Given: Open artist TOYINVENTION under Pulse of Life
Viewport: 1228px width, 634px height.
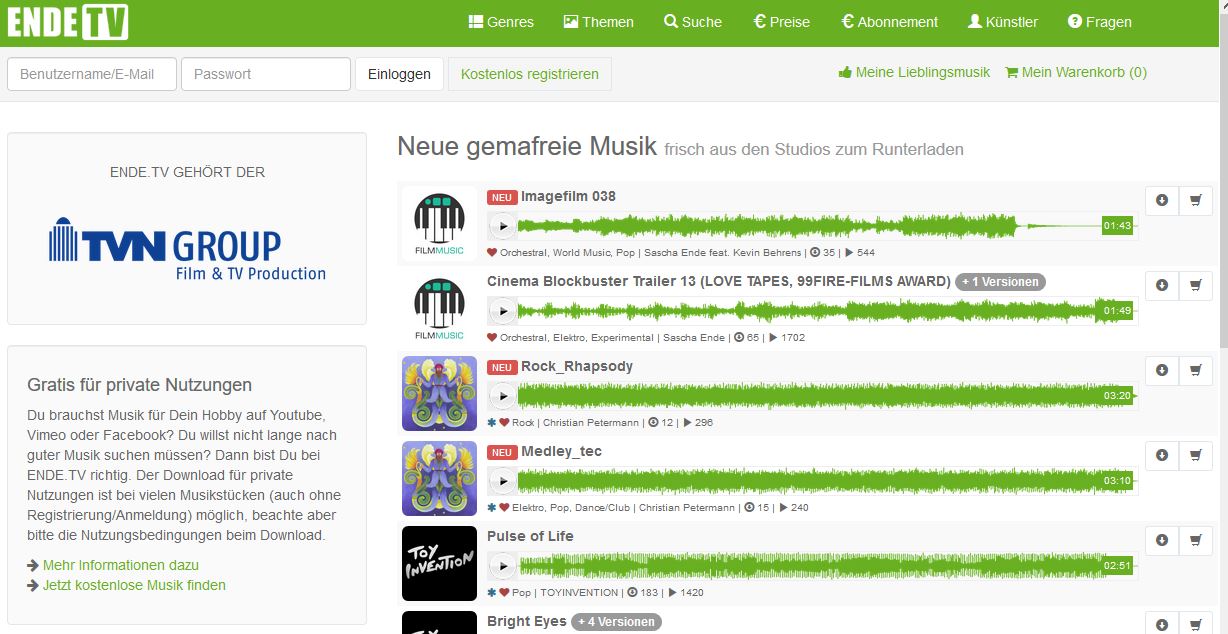Looking at the screenshot, I should click(581, 593).
